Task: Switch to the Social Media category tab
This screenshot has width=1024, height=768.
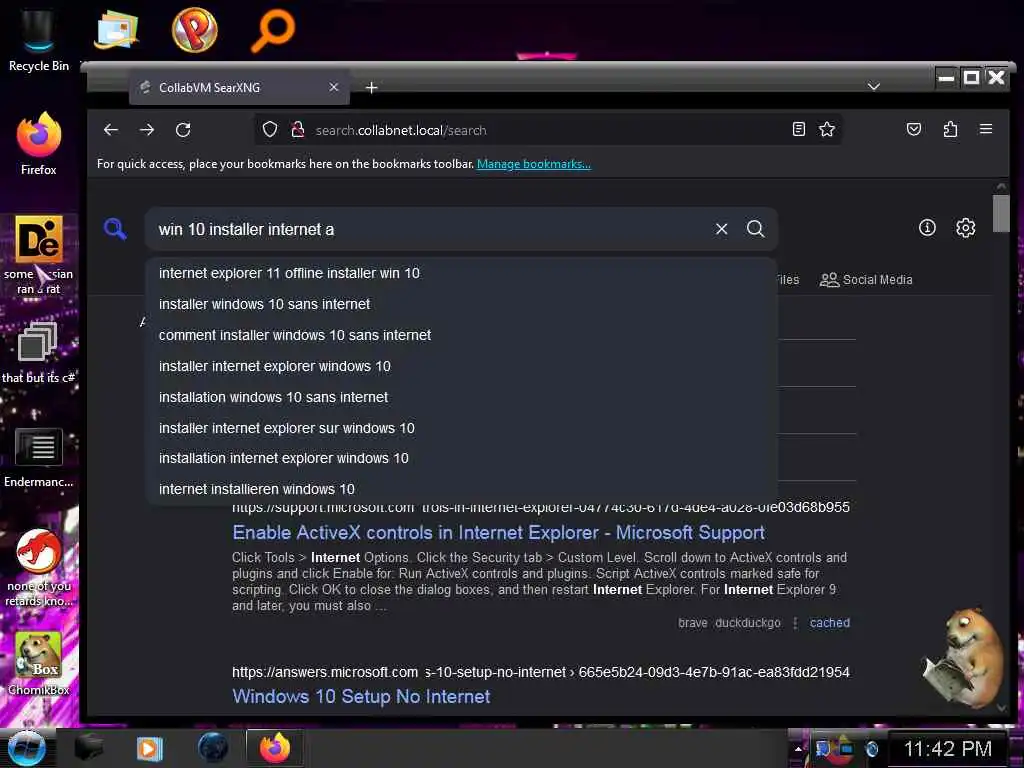Action: [x=866, y=280]
